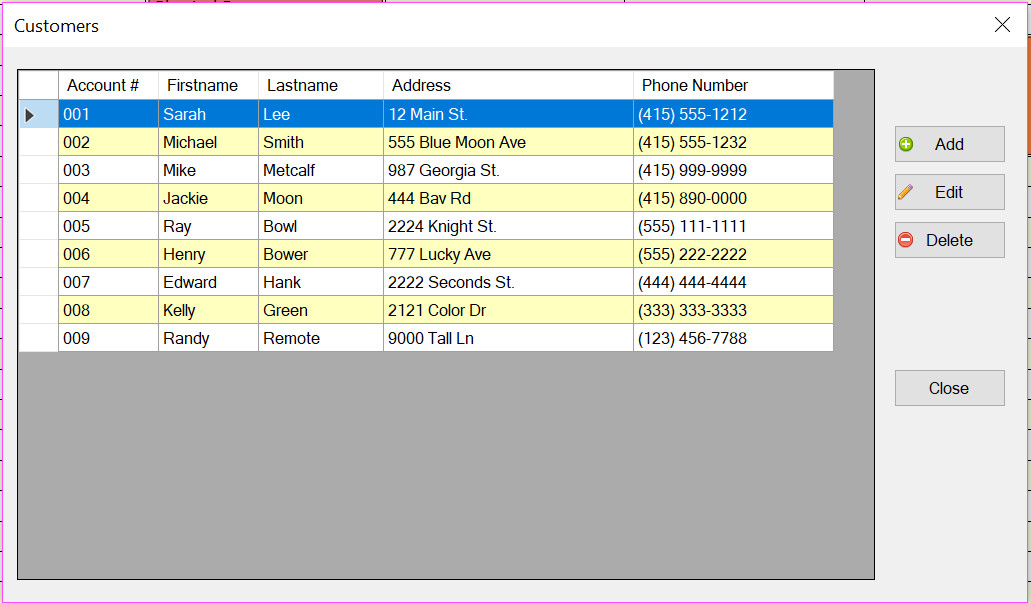This screenshot has width=1031, height=603.
Task: Select account cell 008
Action: pos(108,310)
